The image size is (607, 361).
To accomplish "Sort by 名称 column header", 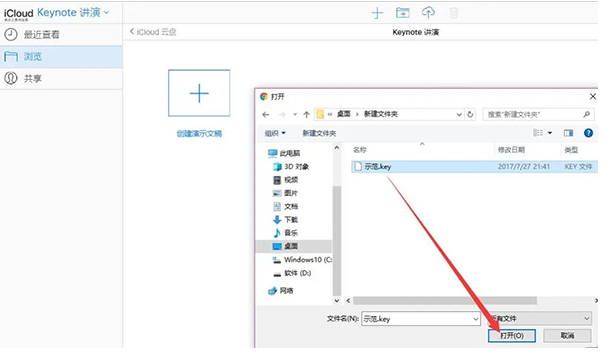I will click(x=360, y=150).
